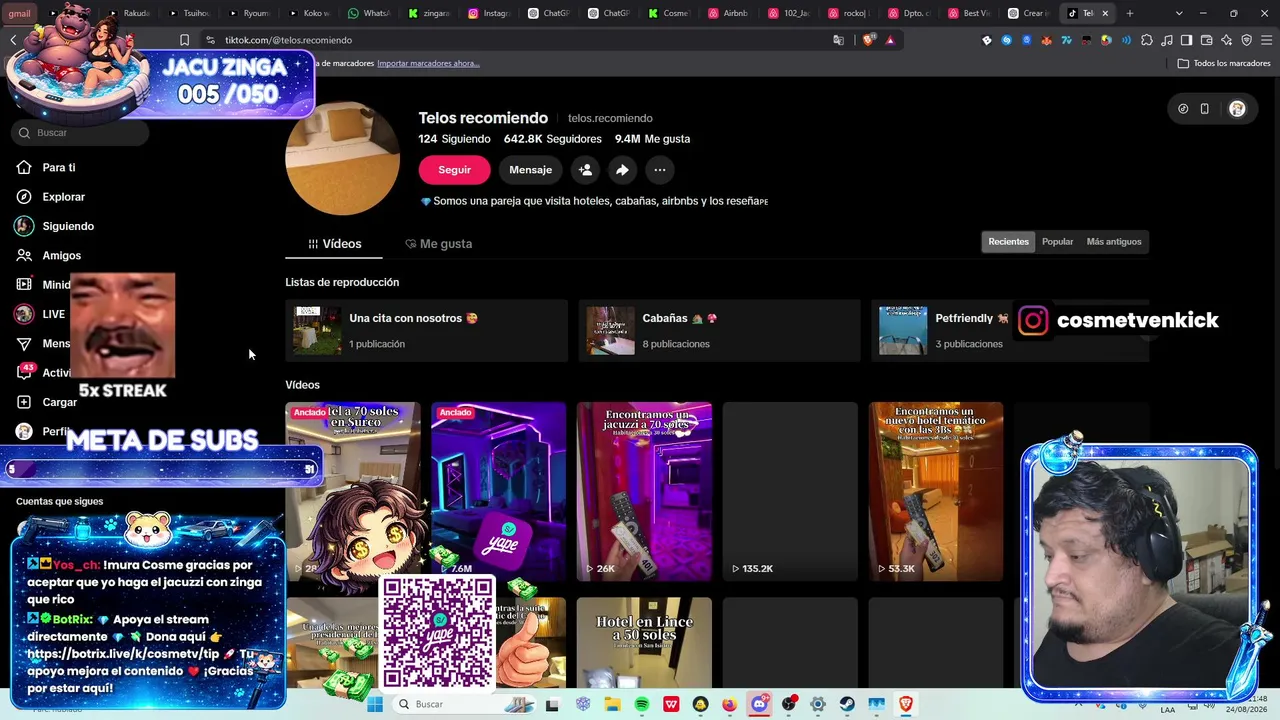Open the Todos los marcadores folder
1280x720 pixels.
pos(1224,64)
